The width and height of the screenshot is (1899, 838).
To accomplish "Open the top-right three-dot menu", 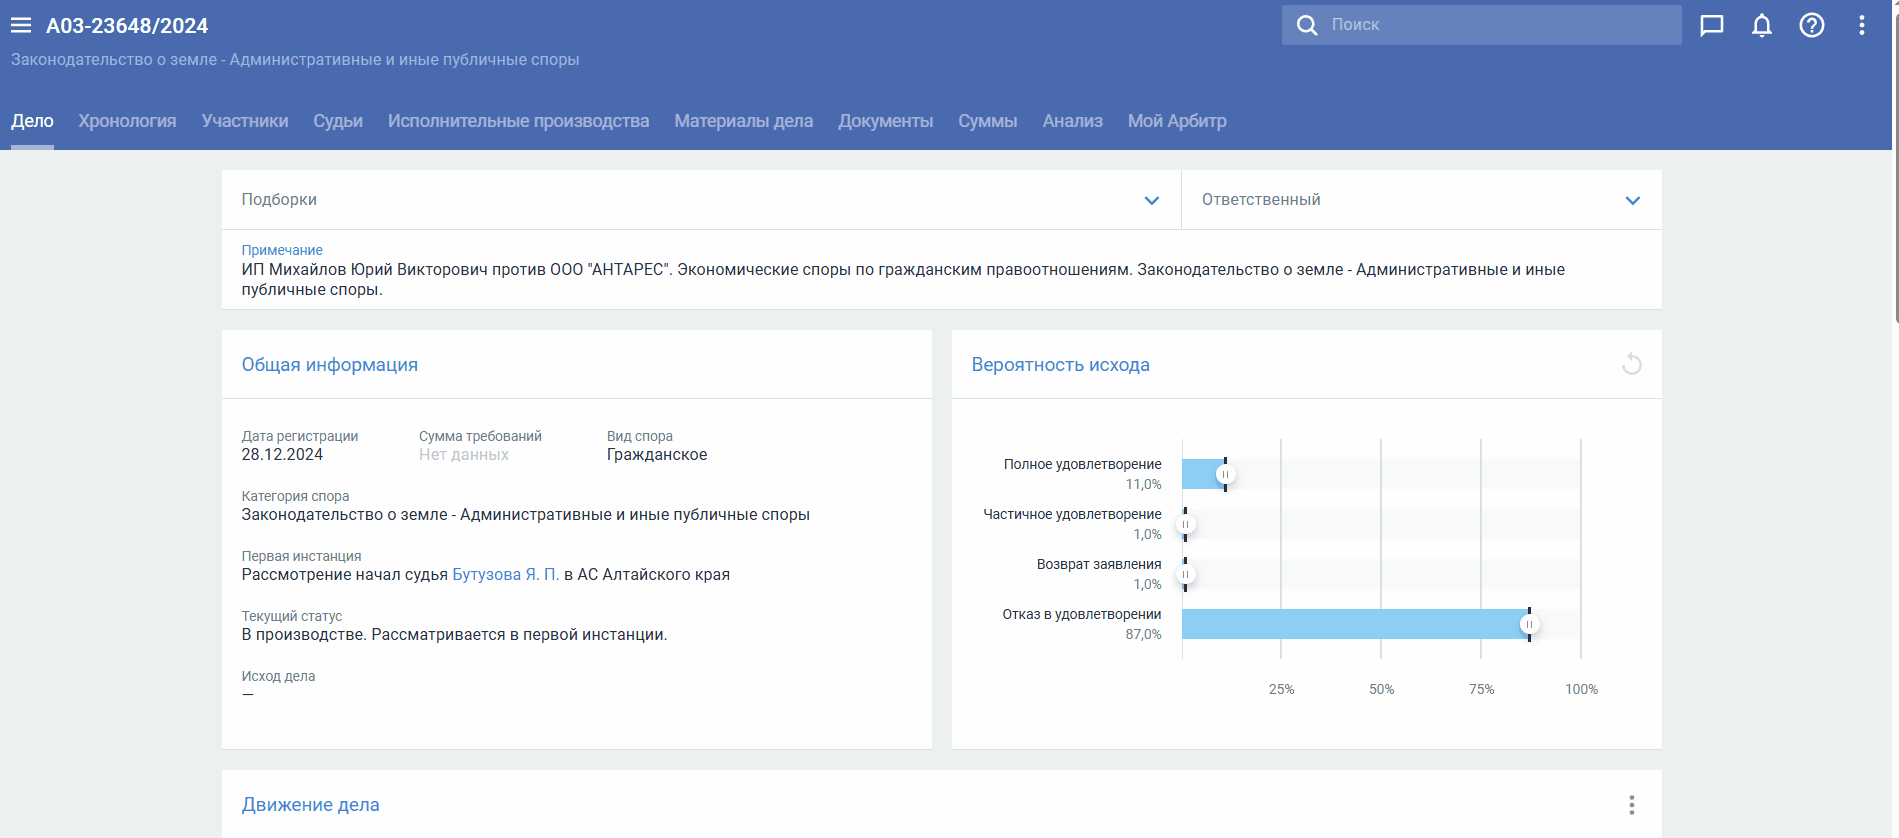I will tap(1861, 25).
